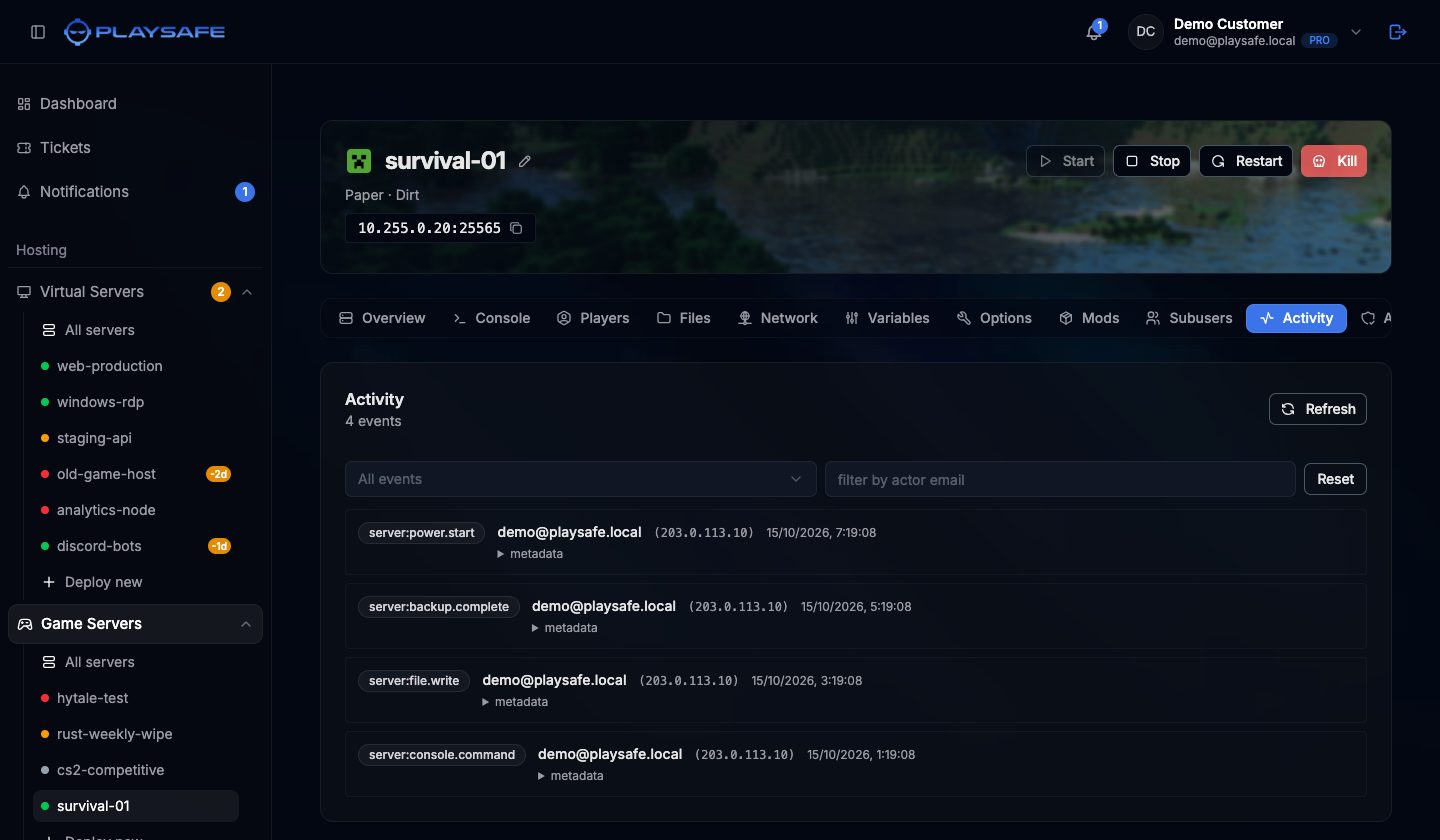Collapse the Game Servers section

[x=246, y=624]
